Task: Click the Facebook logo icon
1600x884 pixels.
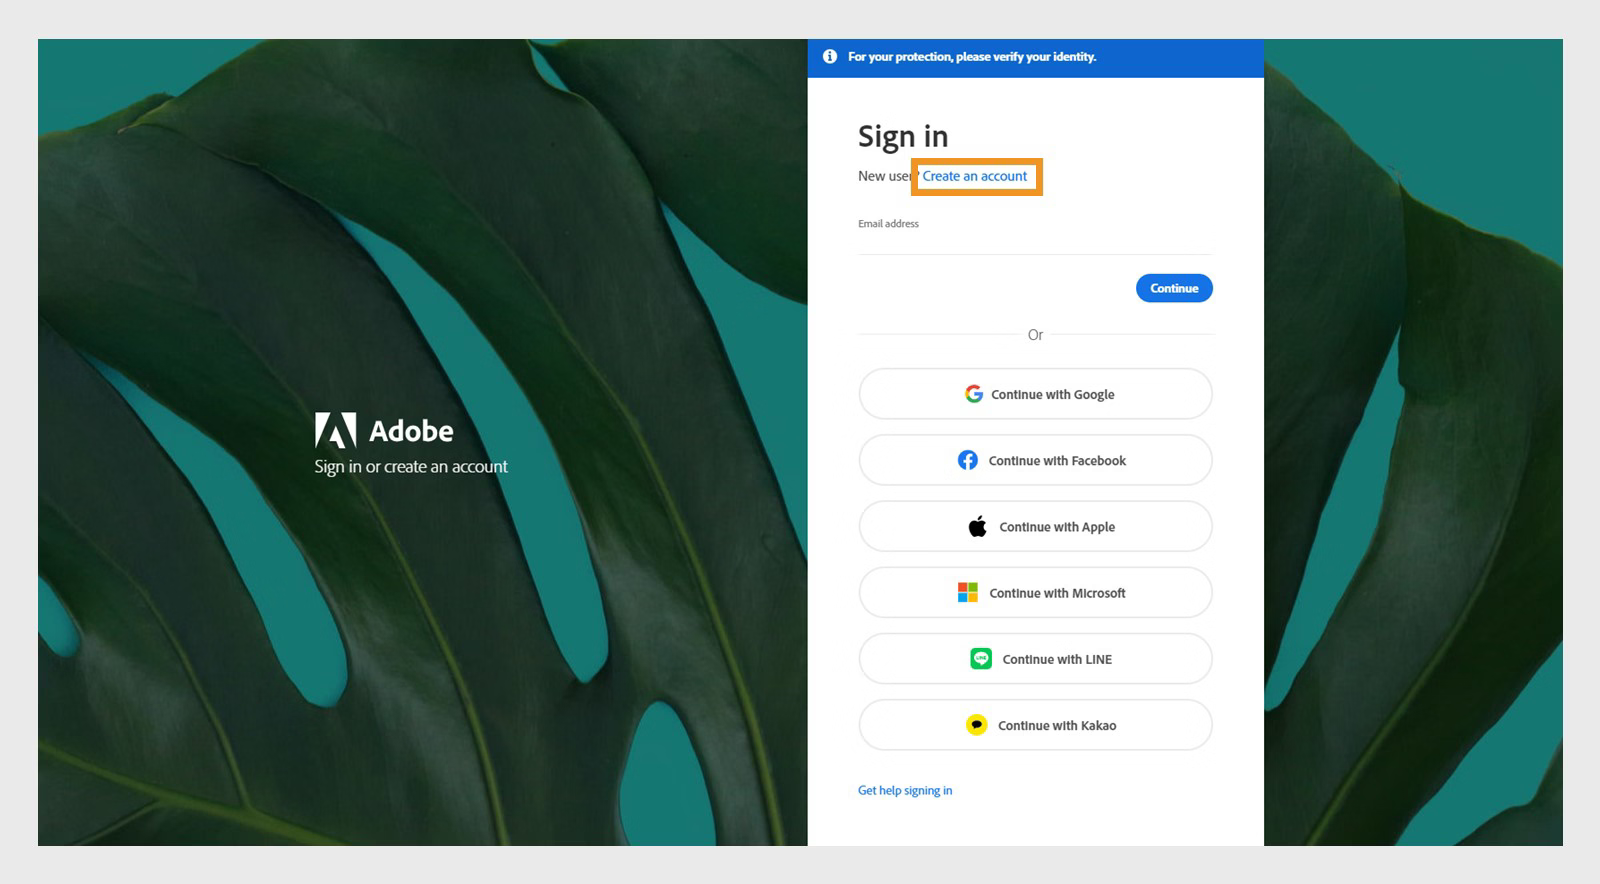Action: point(968,460)
